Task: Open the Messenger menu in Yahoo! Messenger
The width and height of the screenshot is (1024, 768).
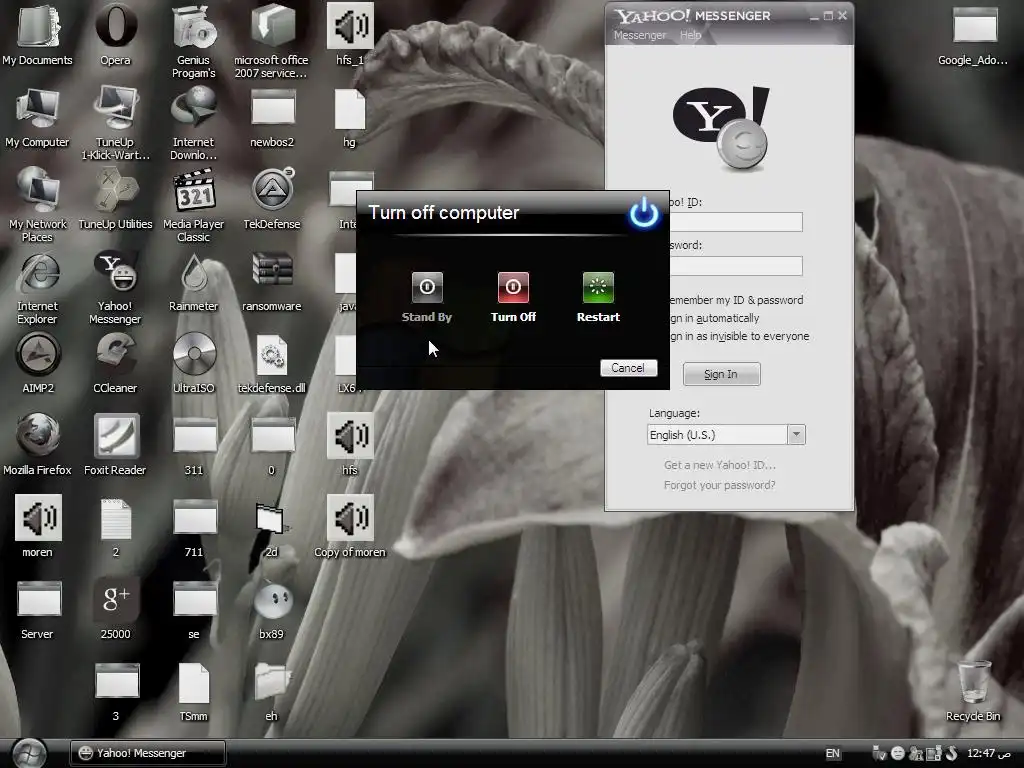Action: [x=639, y=35]
